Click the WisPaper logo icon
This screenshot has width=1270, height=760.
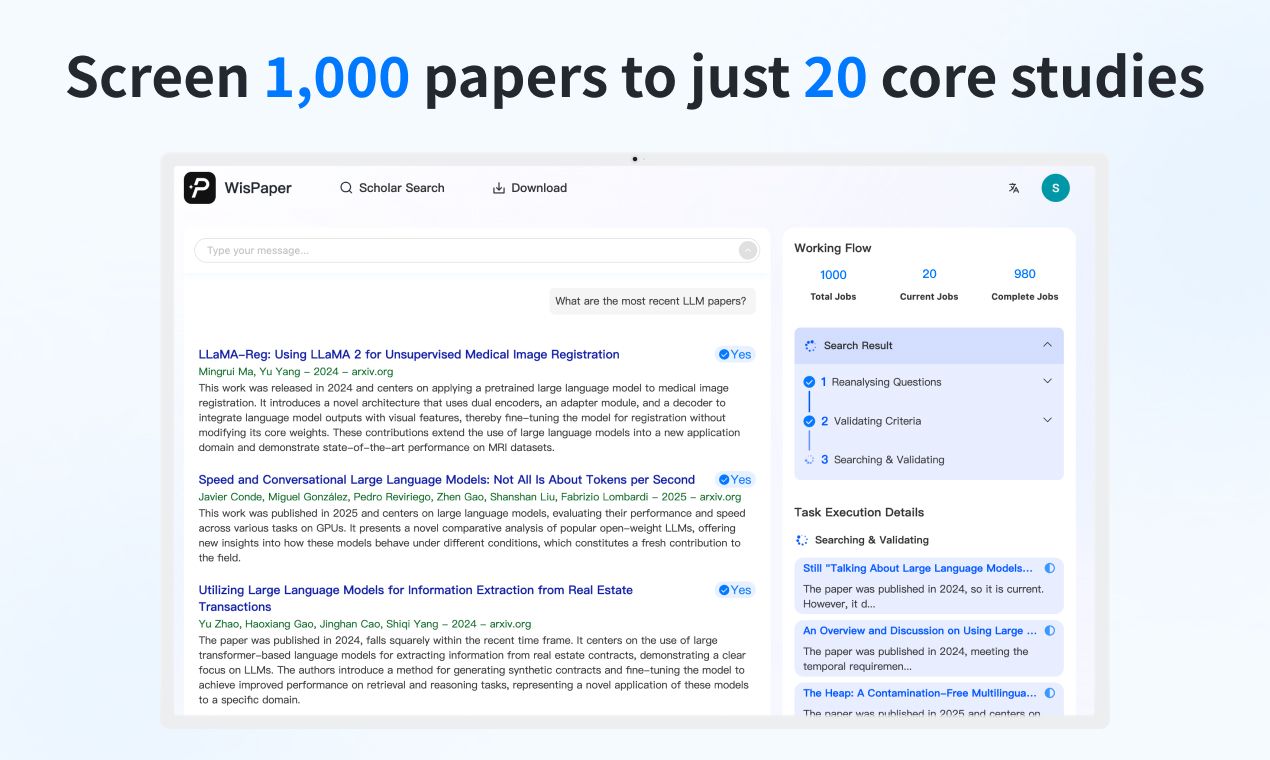point(200,188)
